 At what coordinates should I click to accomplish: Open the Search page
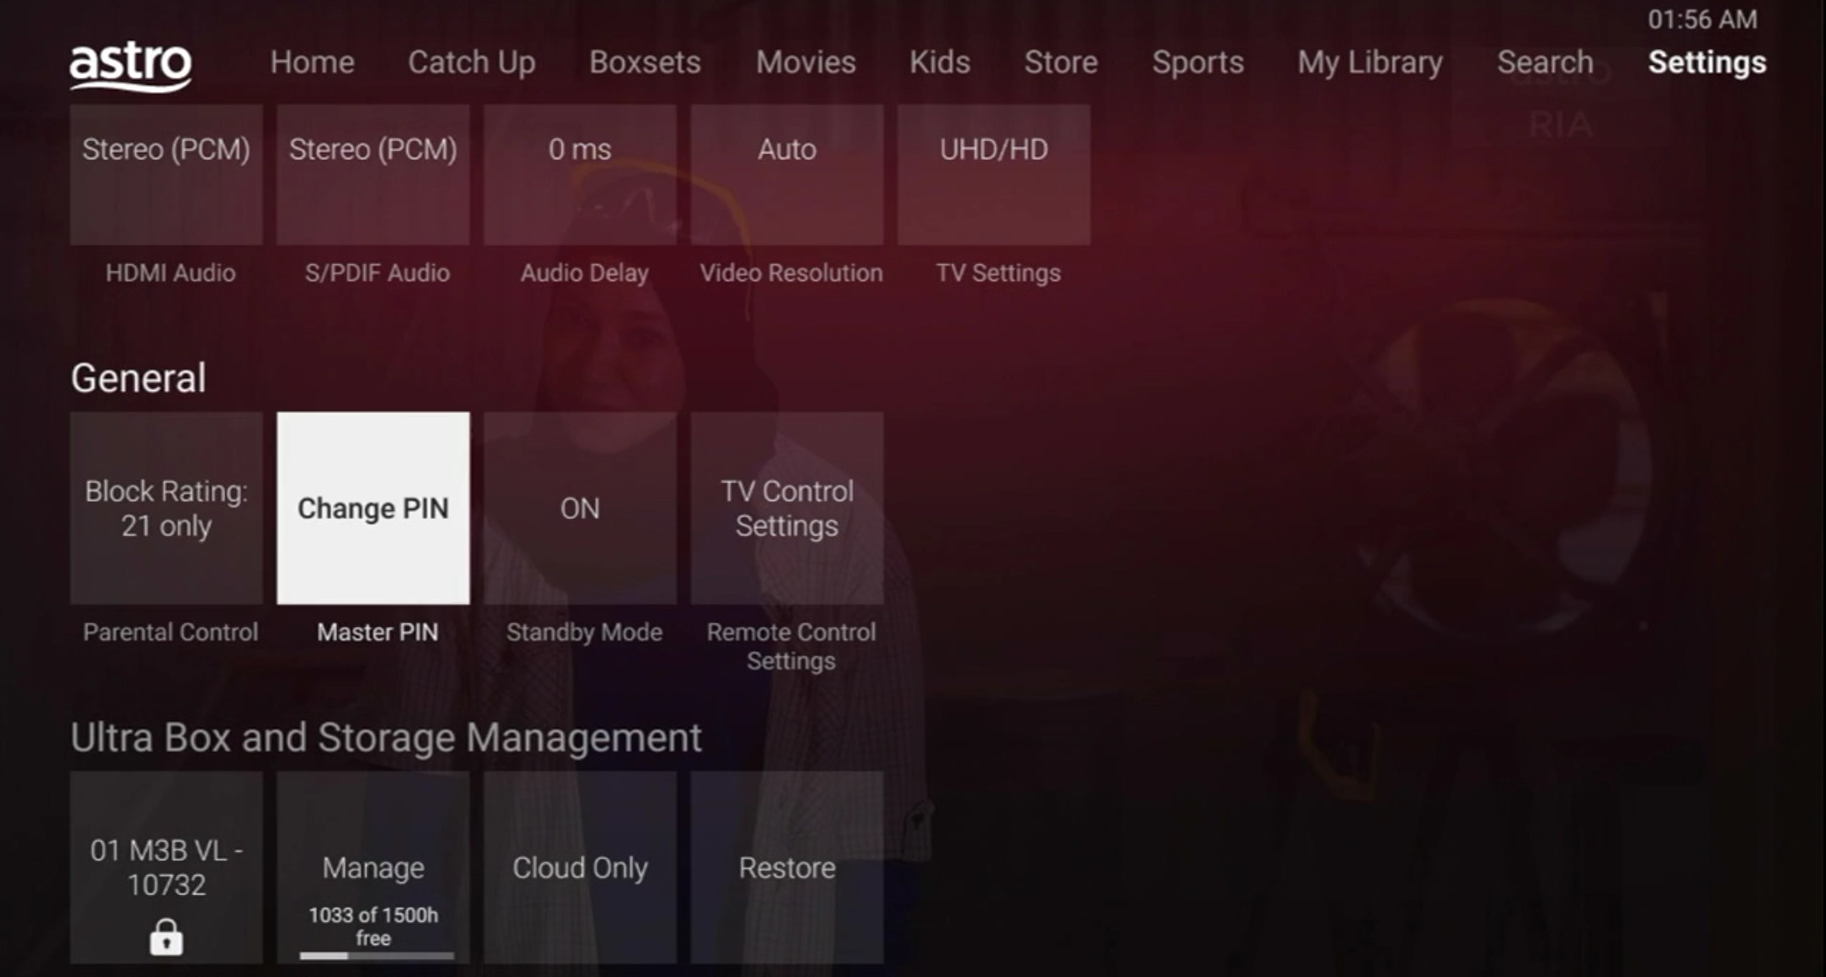(1545, 62)
